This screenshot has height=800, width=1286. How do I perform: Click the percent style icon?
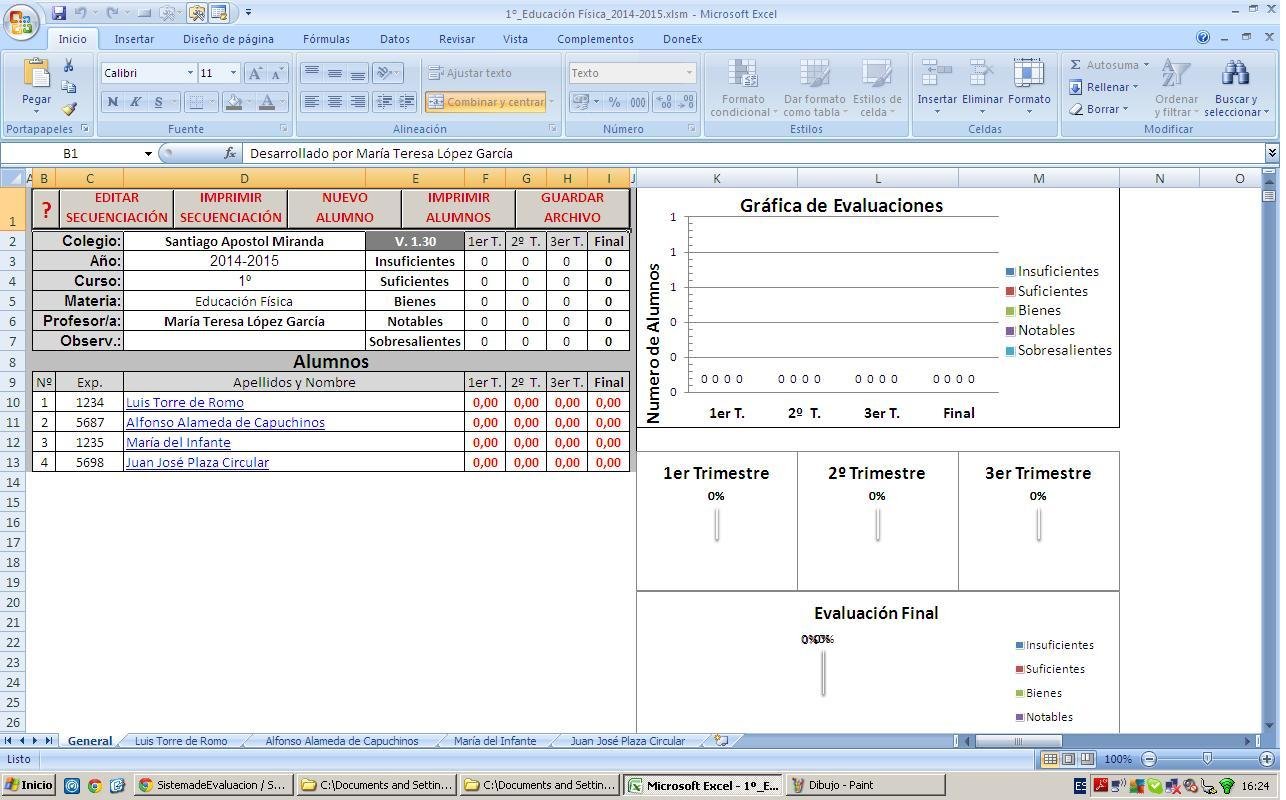(614, 102)
